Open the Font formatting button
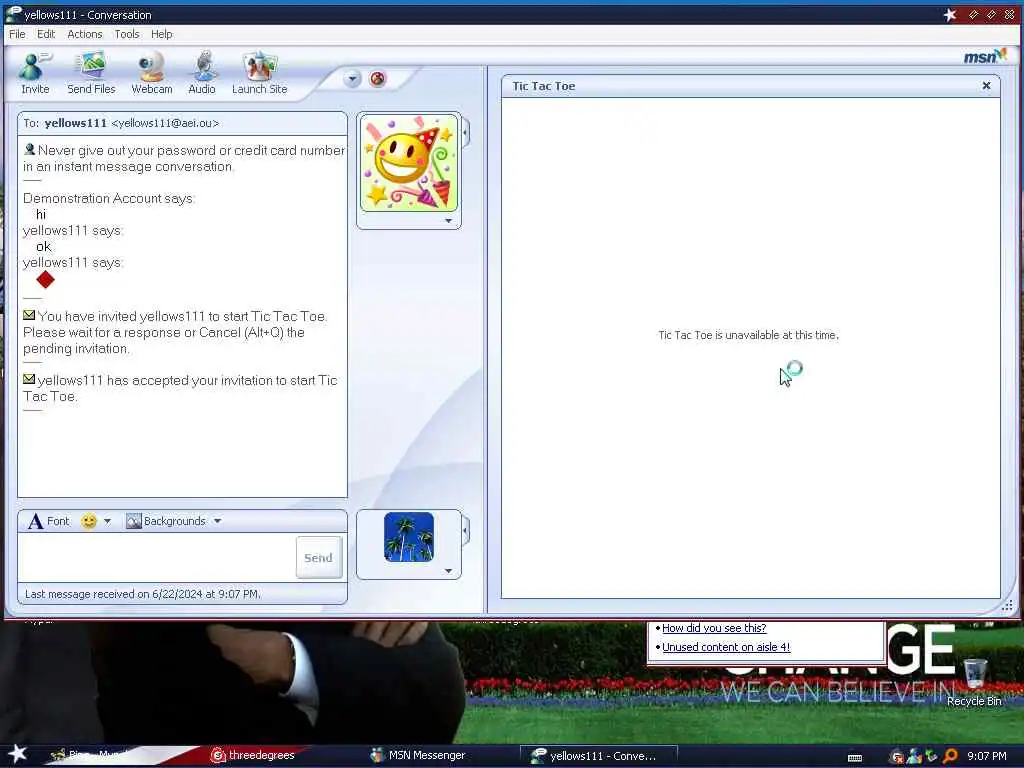This screenshot has height=768, width=1024. click(x=48, y=521)
